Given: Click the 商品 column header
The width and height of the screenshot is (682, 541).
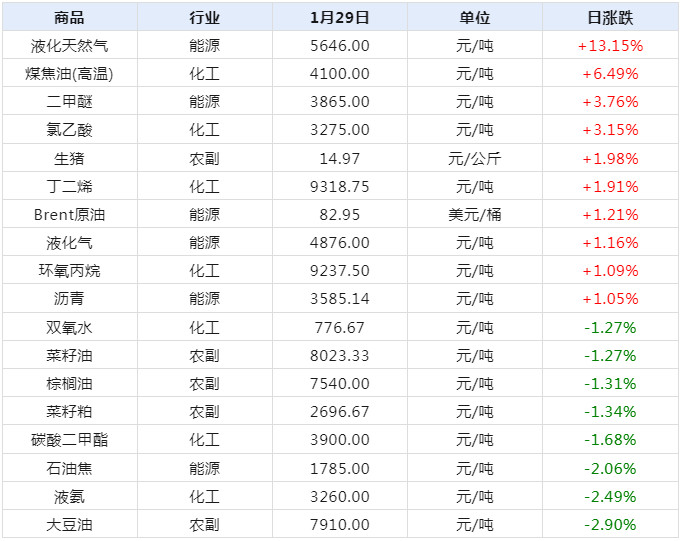Looking at the screenshot, I should point(69,17).
